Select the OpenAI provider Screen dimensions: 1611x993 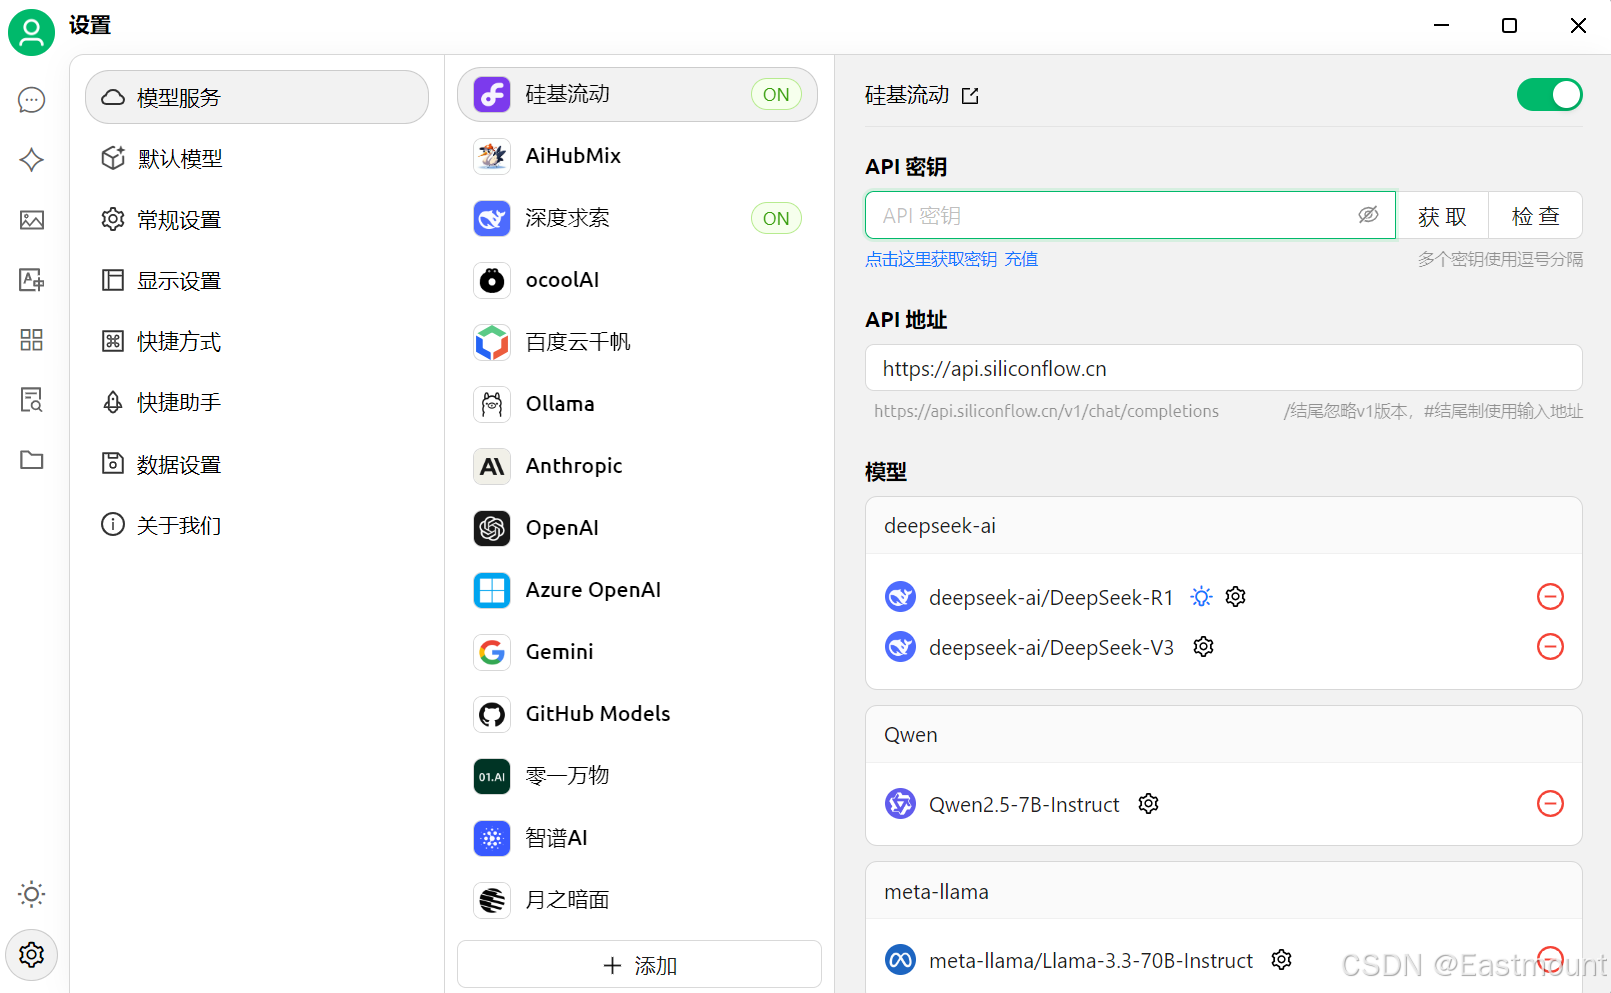(638, 528)
